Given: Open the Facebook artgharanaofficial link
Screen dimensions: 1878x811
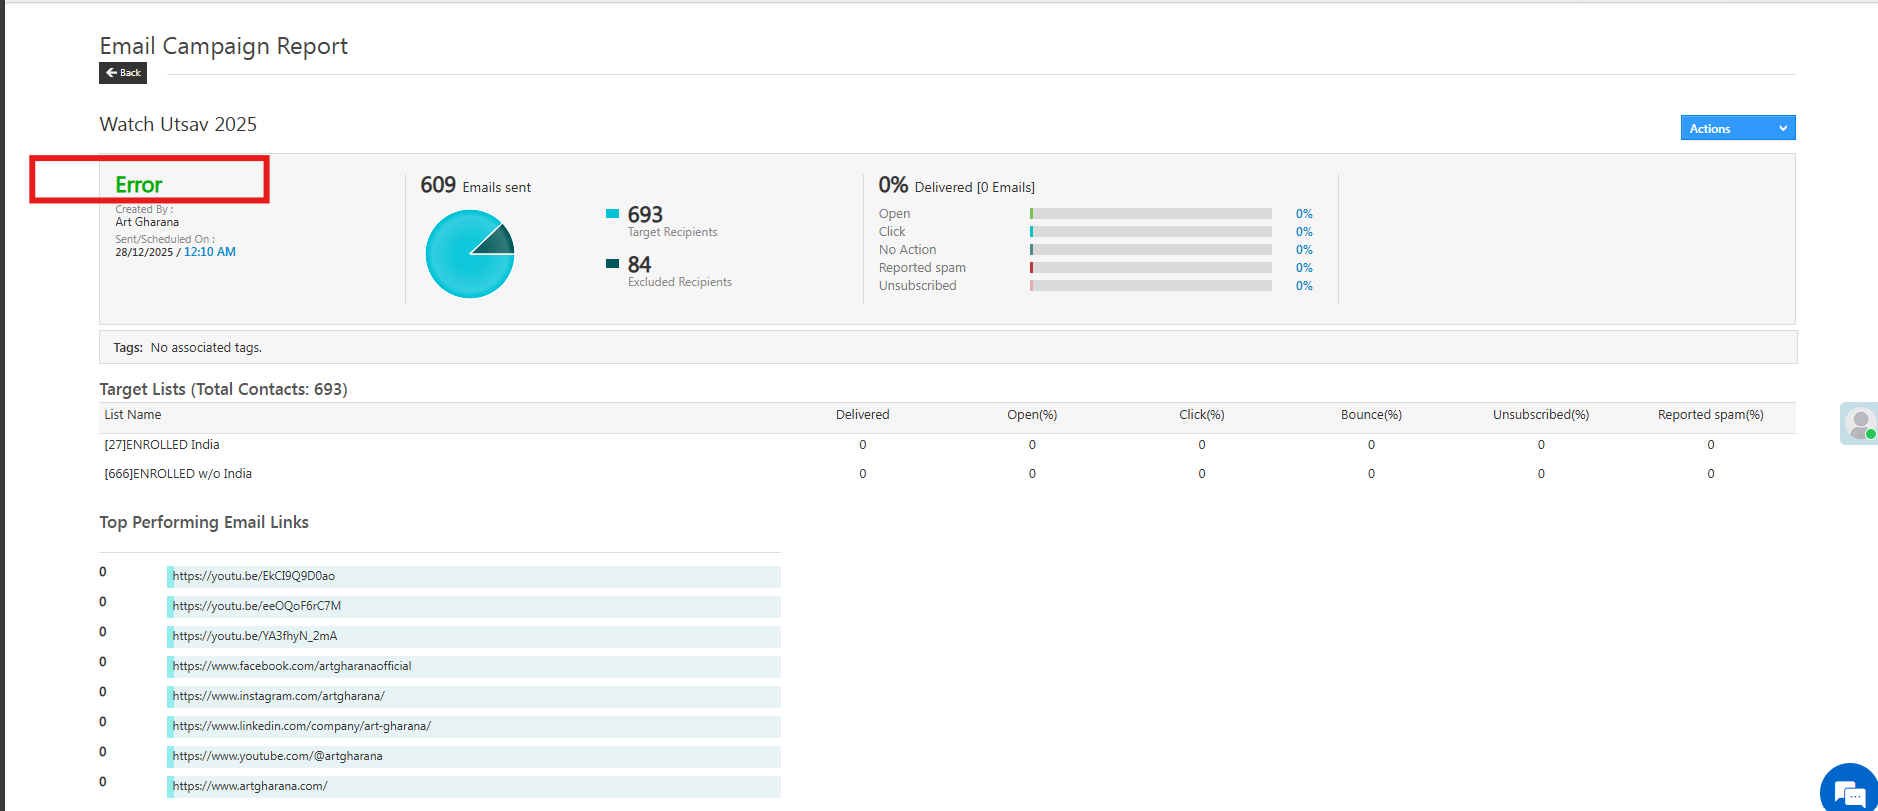Looking at the screenshot, I should point(292,666).
